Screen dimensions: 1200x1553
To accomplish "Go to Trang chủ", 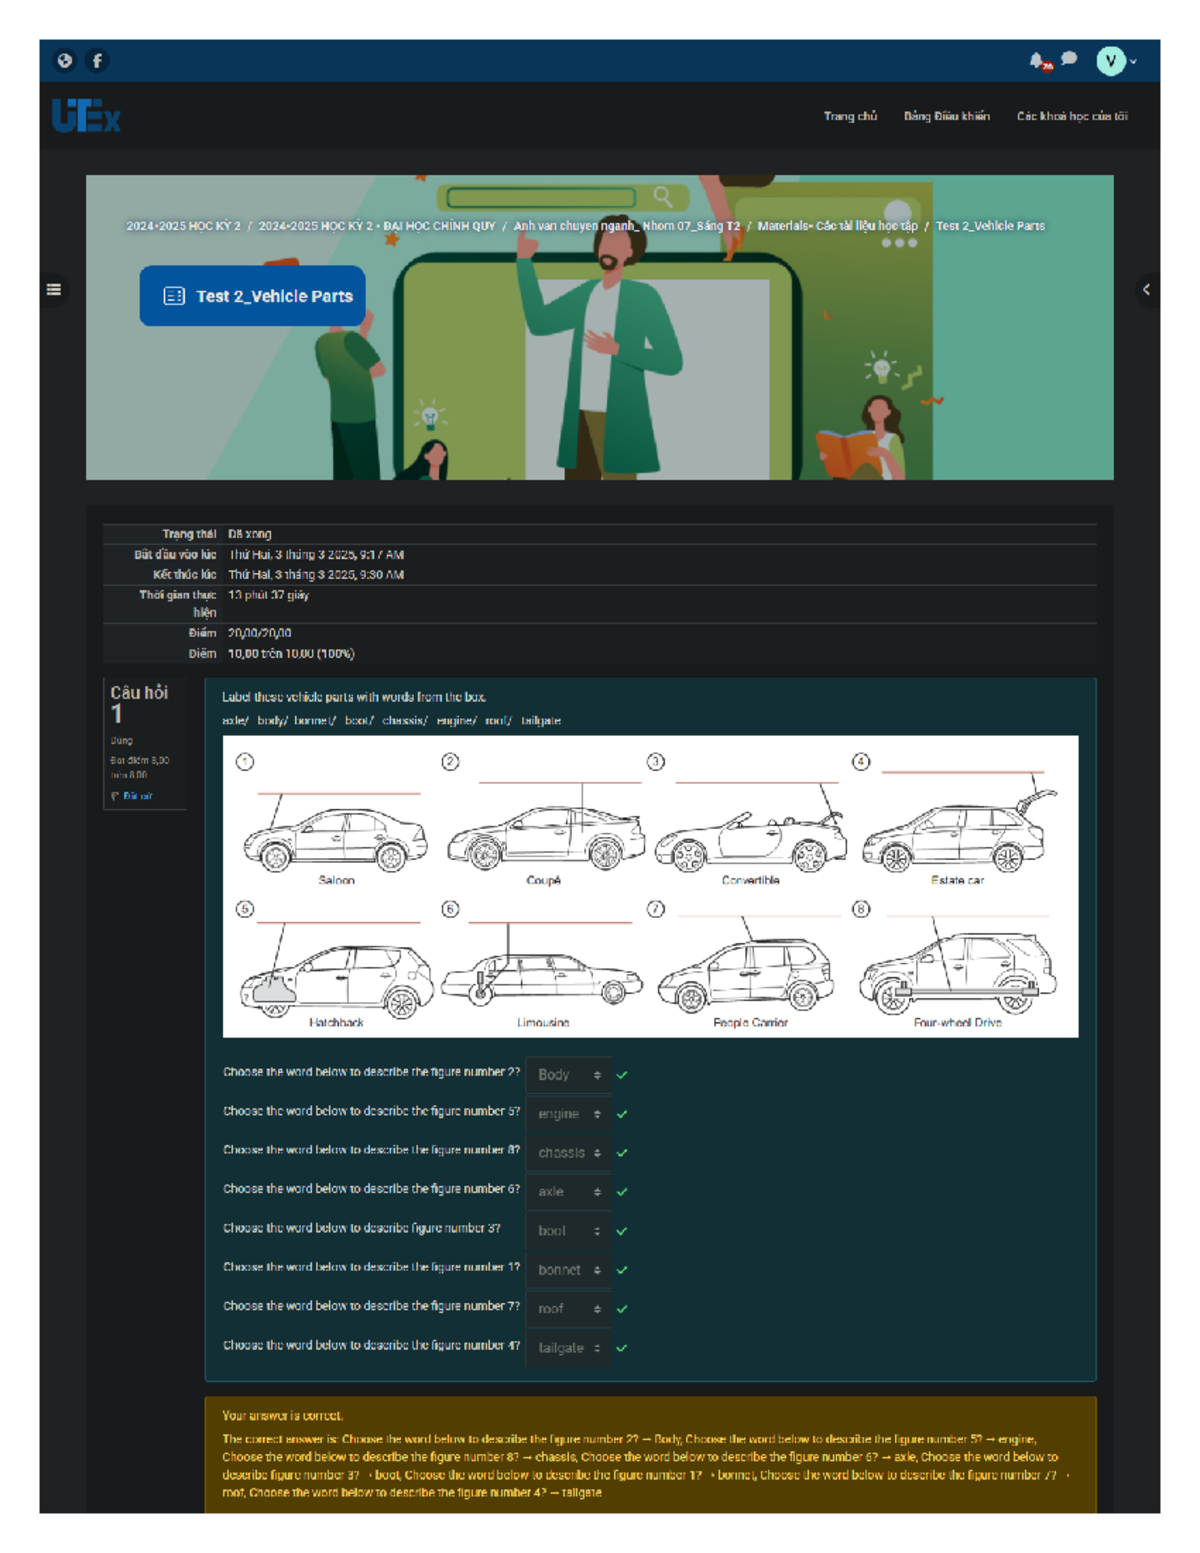I will coord(850,116).
